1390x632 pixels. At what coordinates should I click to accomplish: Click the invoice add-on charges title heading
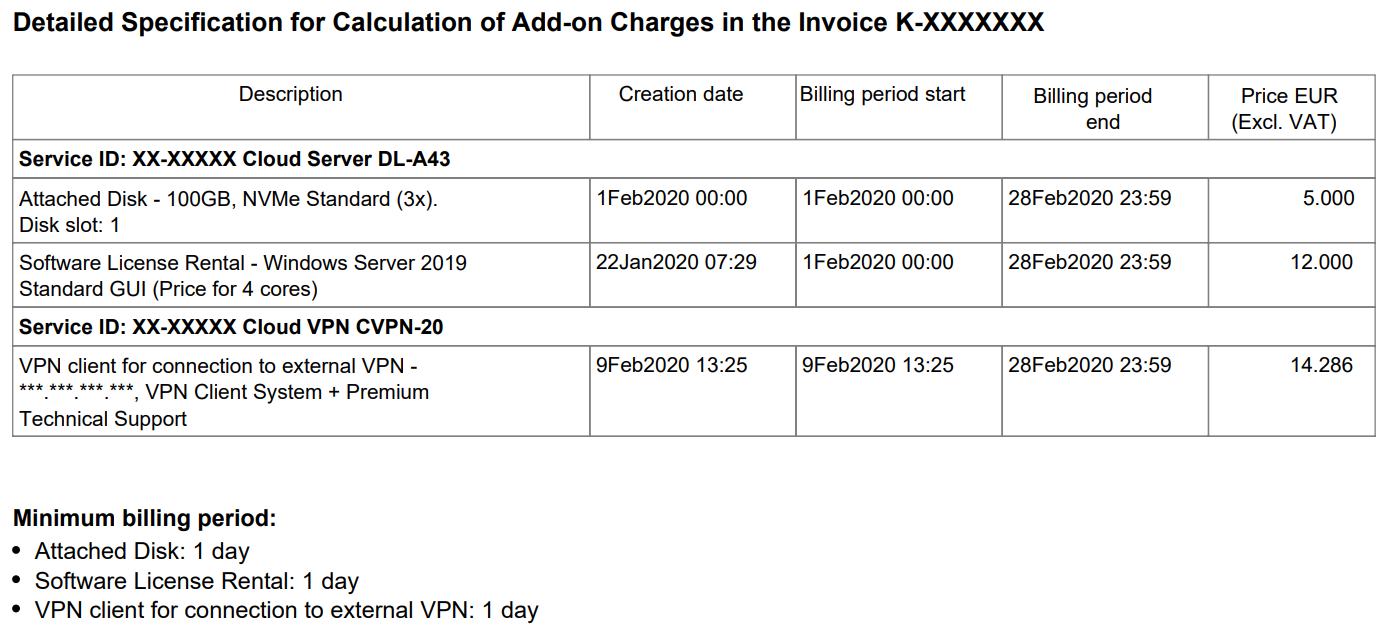[528, 23]
